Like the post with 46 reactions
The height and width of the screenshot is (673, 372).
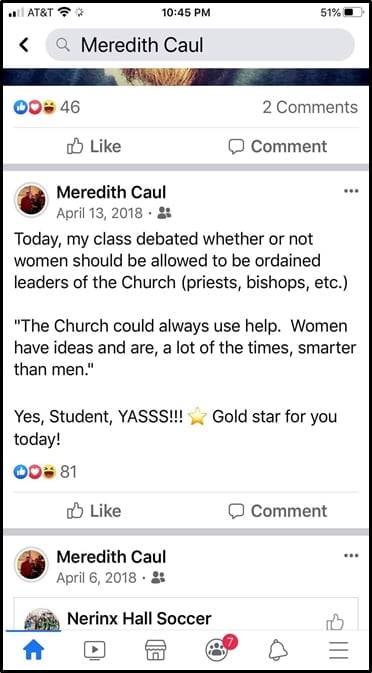pos(94,146)
